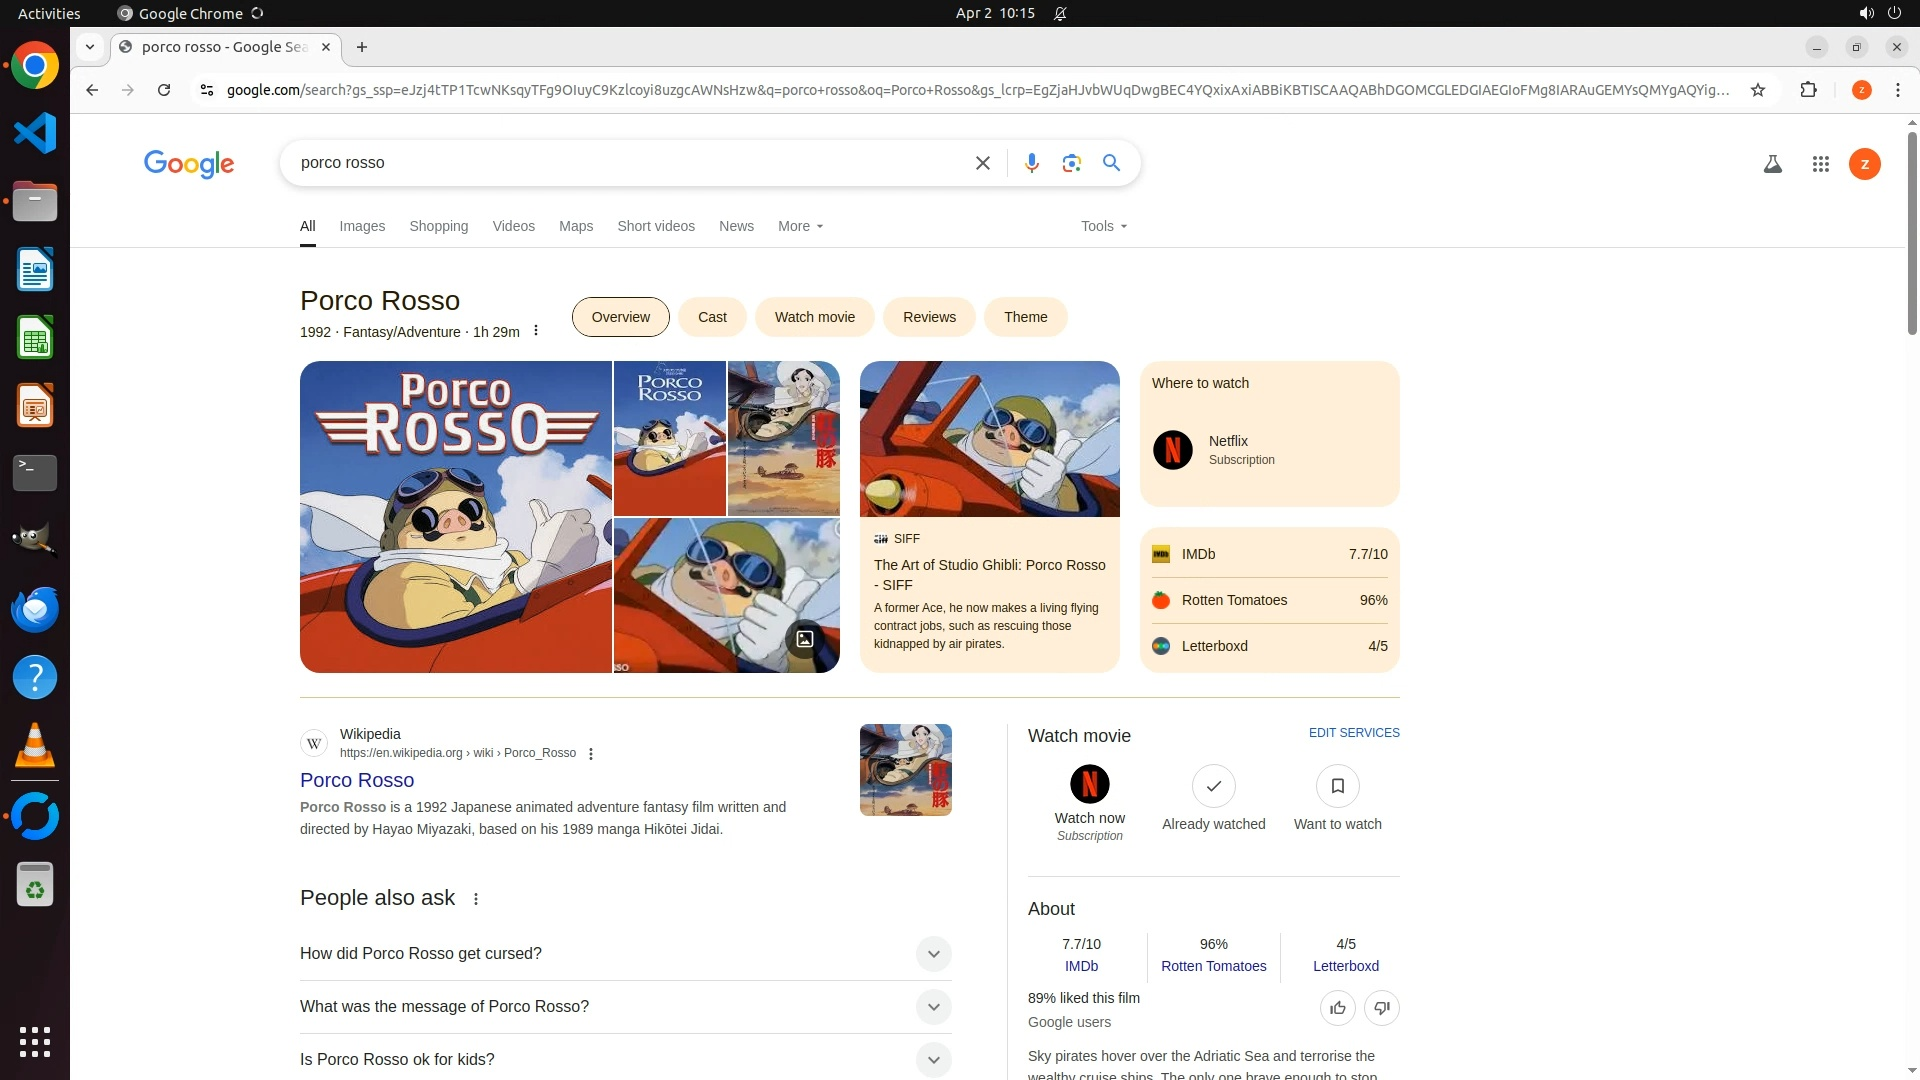Click into the porco rosso search field

coord(620,163)
